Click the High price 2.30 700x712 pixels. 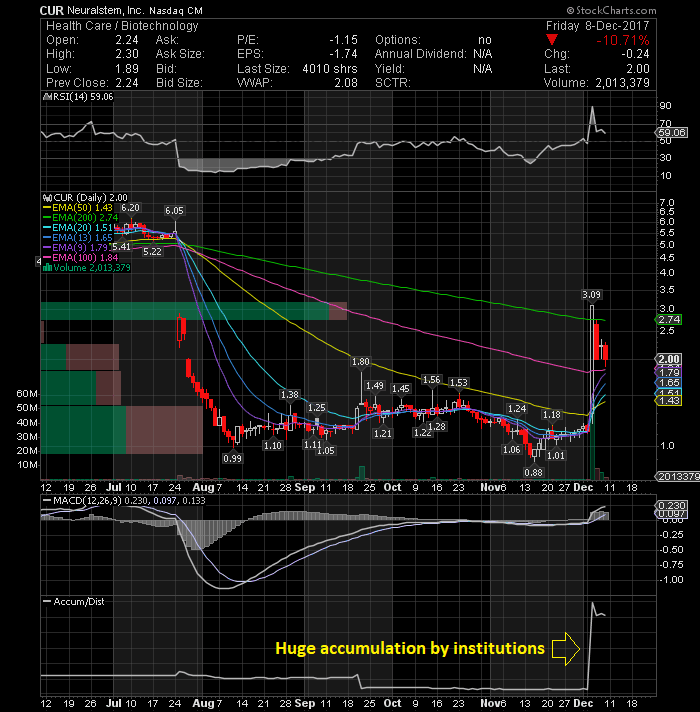pyautogui.click(x=127, y=54)
